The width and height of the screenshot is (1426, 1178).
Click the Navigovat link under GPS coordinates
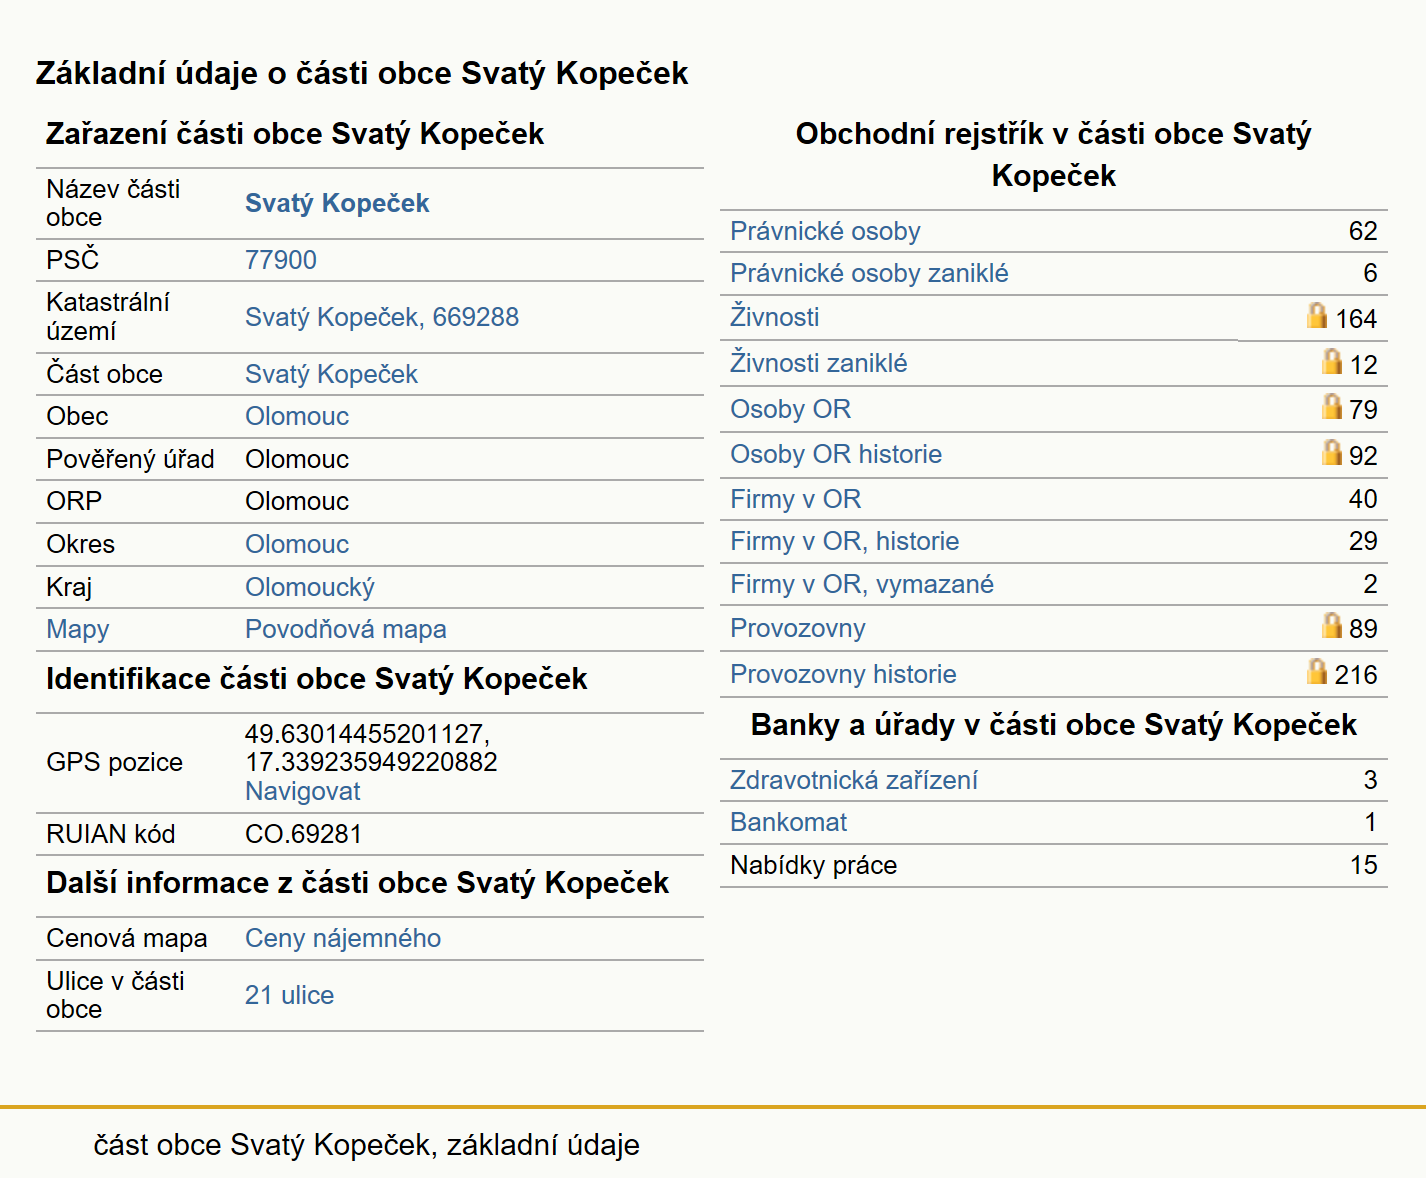(303, 791)
